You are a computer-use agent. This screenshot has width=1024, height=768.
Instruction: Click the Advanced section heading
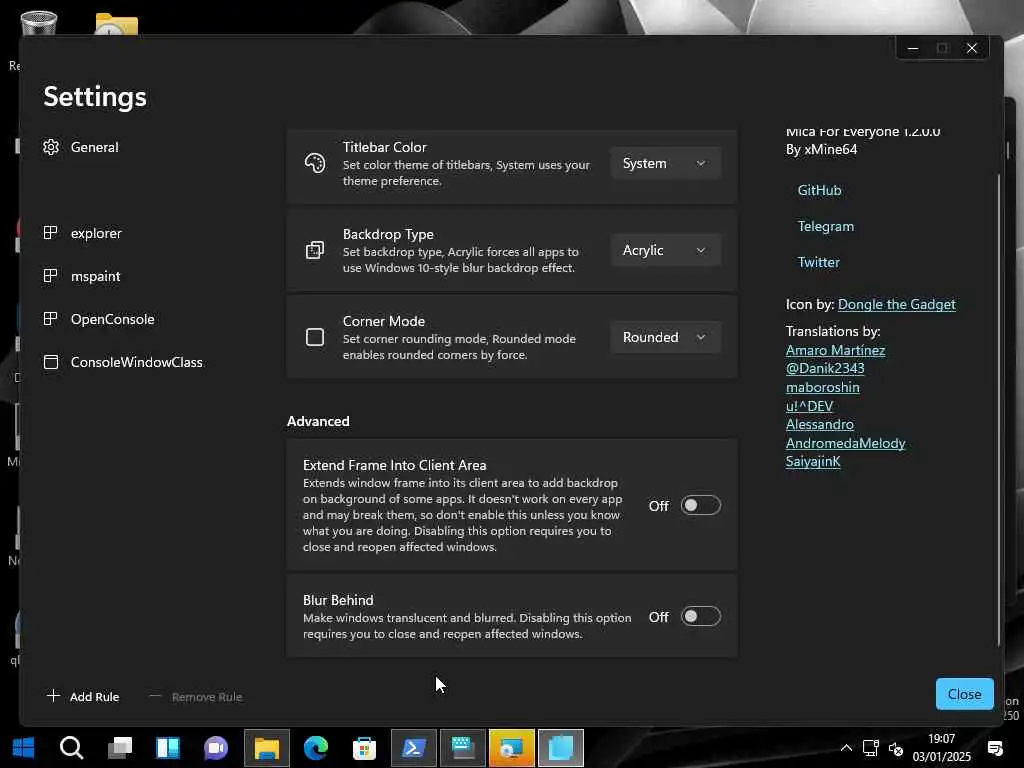coord(318,421)
